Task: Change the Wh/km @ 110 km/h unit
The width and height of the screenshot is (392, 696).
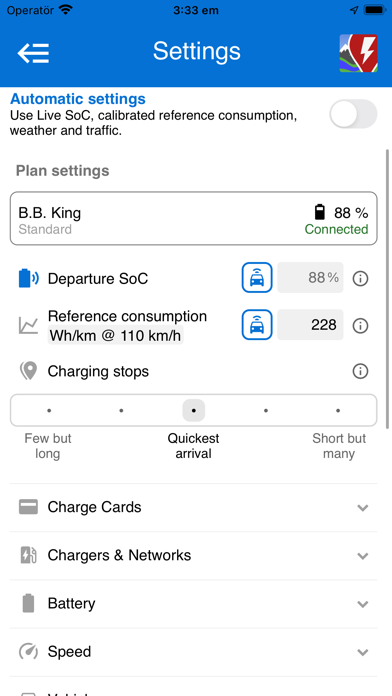Action: click(115, 336)
